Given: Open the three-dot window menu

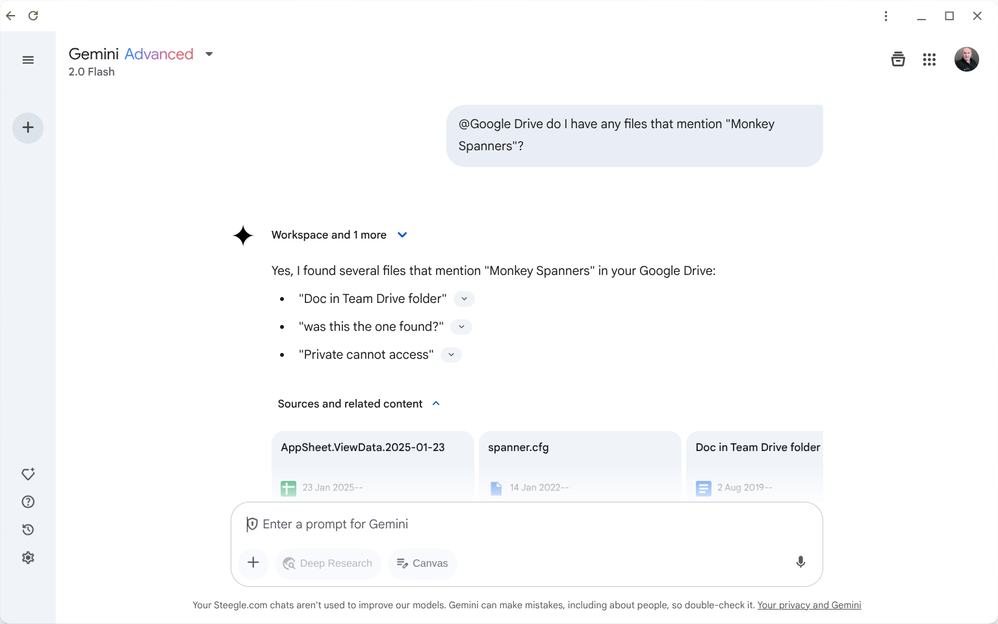Looking at the screenshot, I should tap(885, 16).
